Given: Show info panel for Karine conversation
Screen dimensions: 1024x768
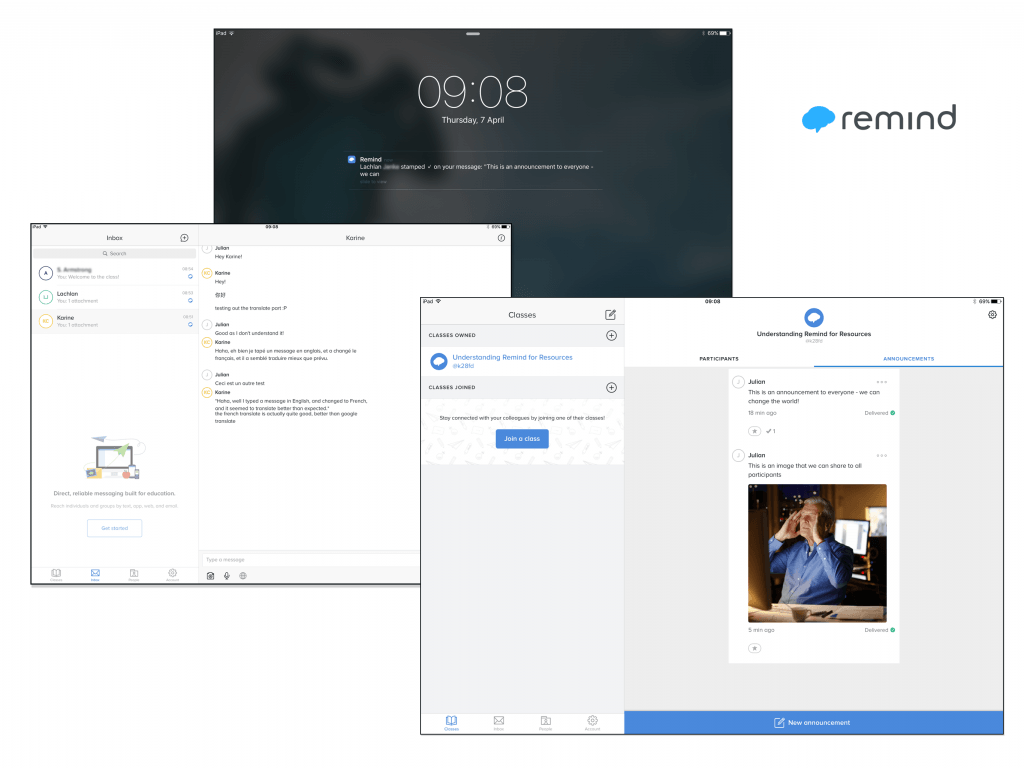Looking at the screenshot, I should pos(500,238).
